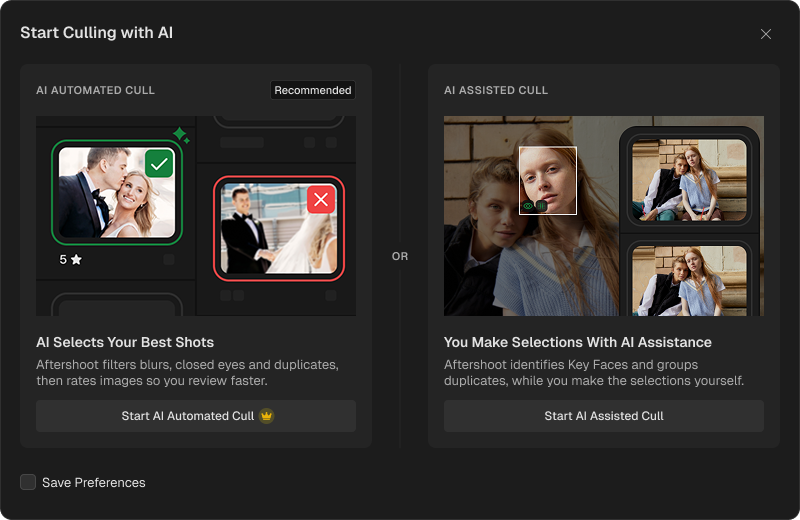Select the bottom duplicate photo of two women

(x=689, y=279)
